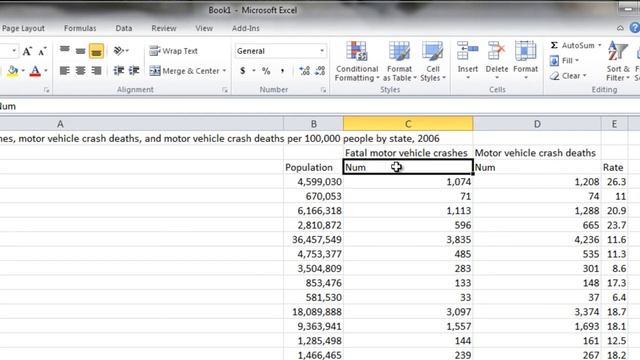This screenshot has width=640, height=360.
Task: Select cell containing 4,236
Action: 537,240
